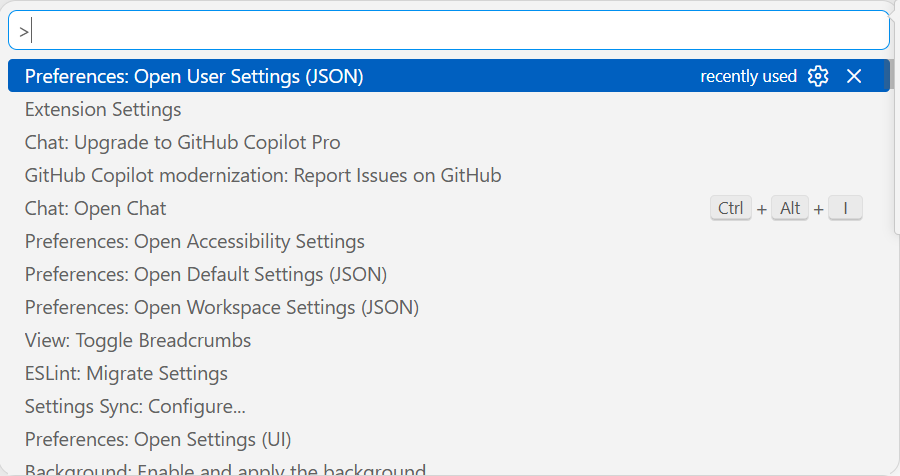Select GitHub Copilot modernization: Report Issues
This screenshot has height=476, width=900.
point(263,175)
